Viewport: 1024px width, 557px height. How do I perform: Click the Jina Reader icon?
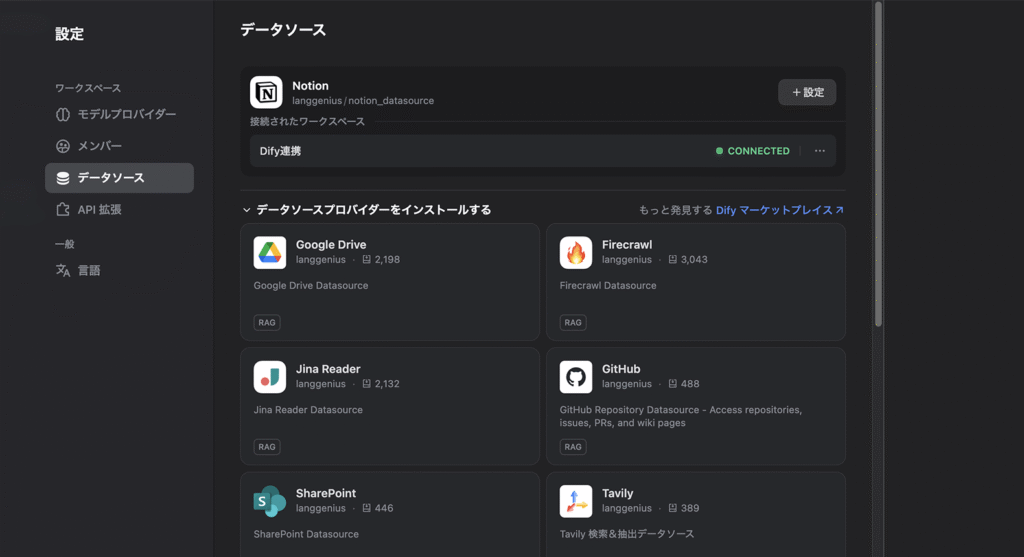270,377
